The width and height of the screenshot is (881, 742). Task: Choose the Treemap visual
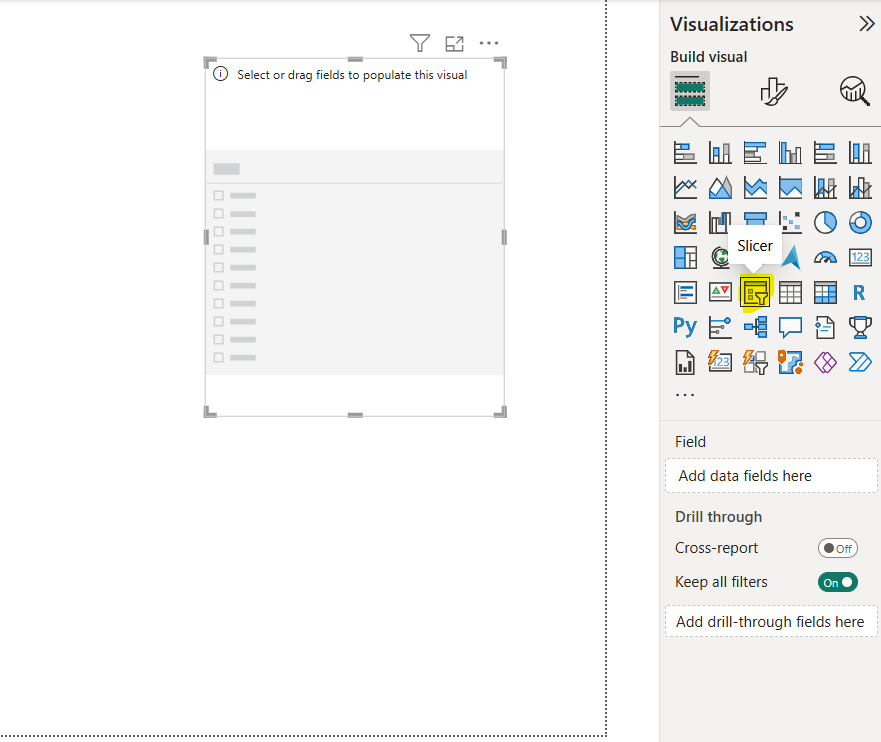685,258
